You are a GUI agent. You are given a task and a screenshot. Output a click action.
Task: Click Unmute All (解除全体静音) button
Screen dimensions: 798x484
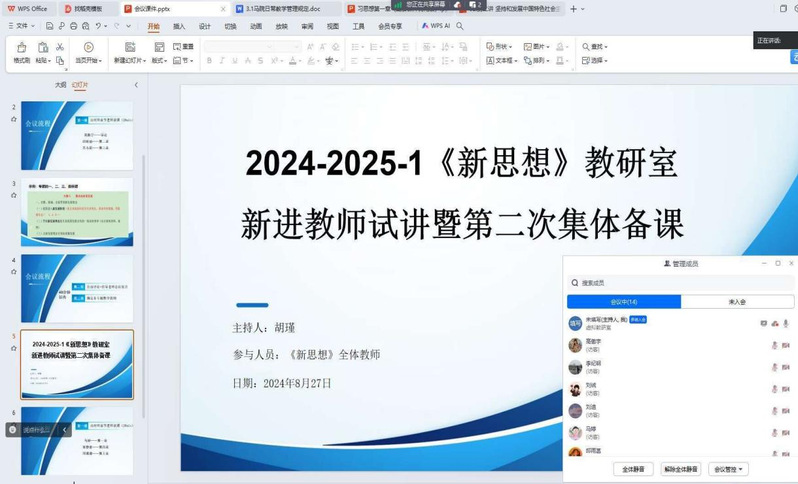[680, 468]
